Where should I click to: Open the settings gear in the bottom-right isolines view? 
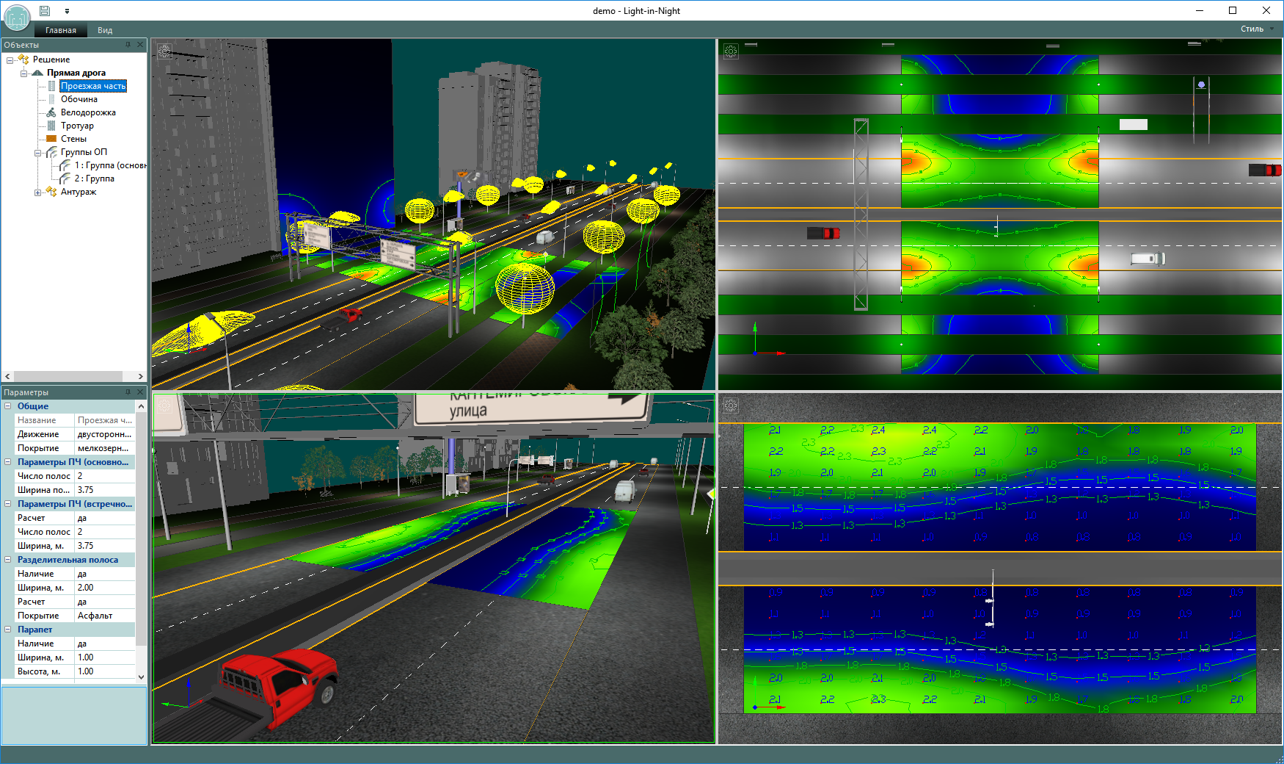click(731, 405)
